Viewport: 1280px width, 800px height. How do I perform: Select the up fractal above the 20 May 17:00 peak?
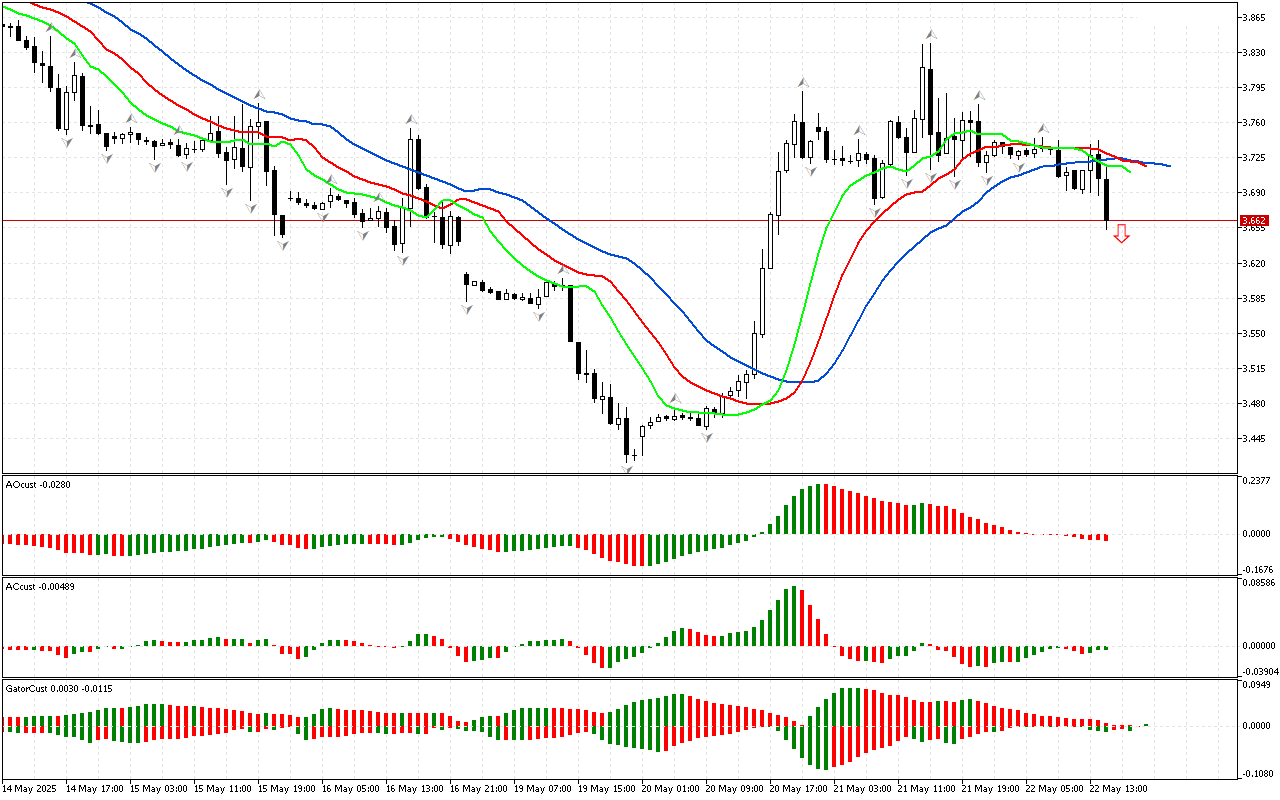pos(802,83)
